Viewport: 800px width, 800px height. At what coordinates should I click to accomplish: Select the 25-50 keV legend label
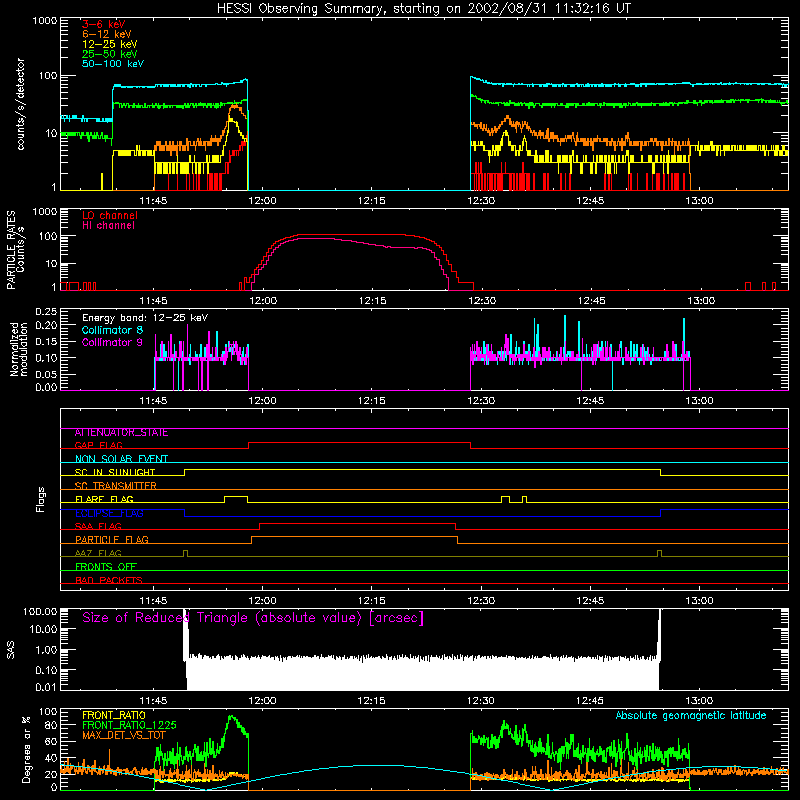pos(110,54)
